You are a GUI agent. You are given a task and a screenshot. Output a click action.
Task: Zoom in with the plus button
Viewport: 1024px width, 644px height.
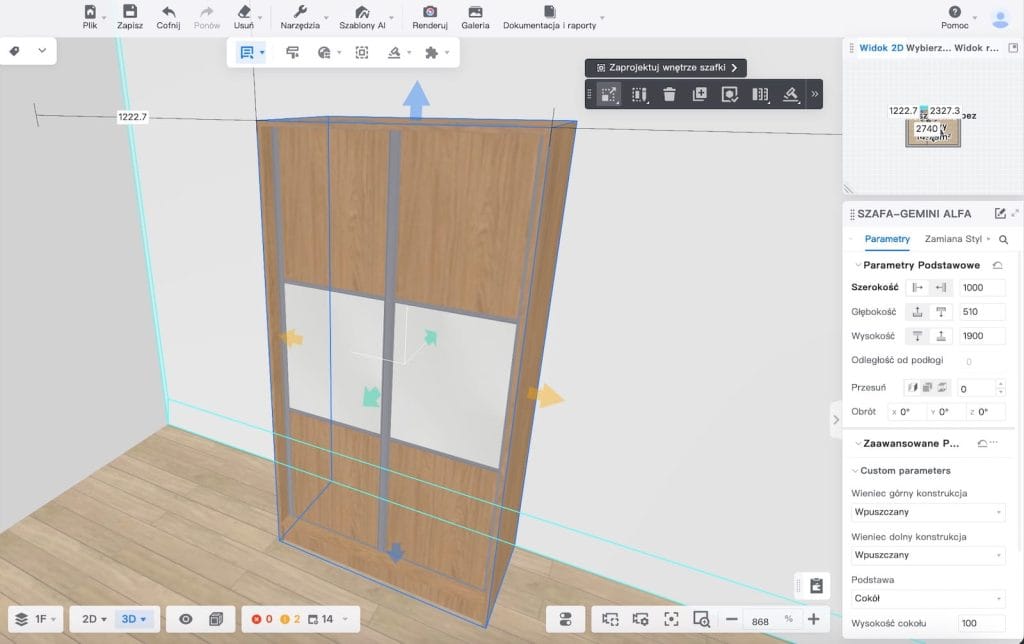814,619
